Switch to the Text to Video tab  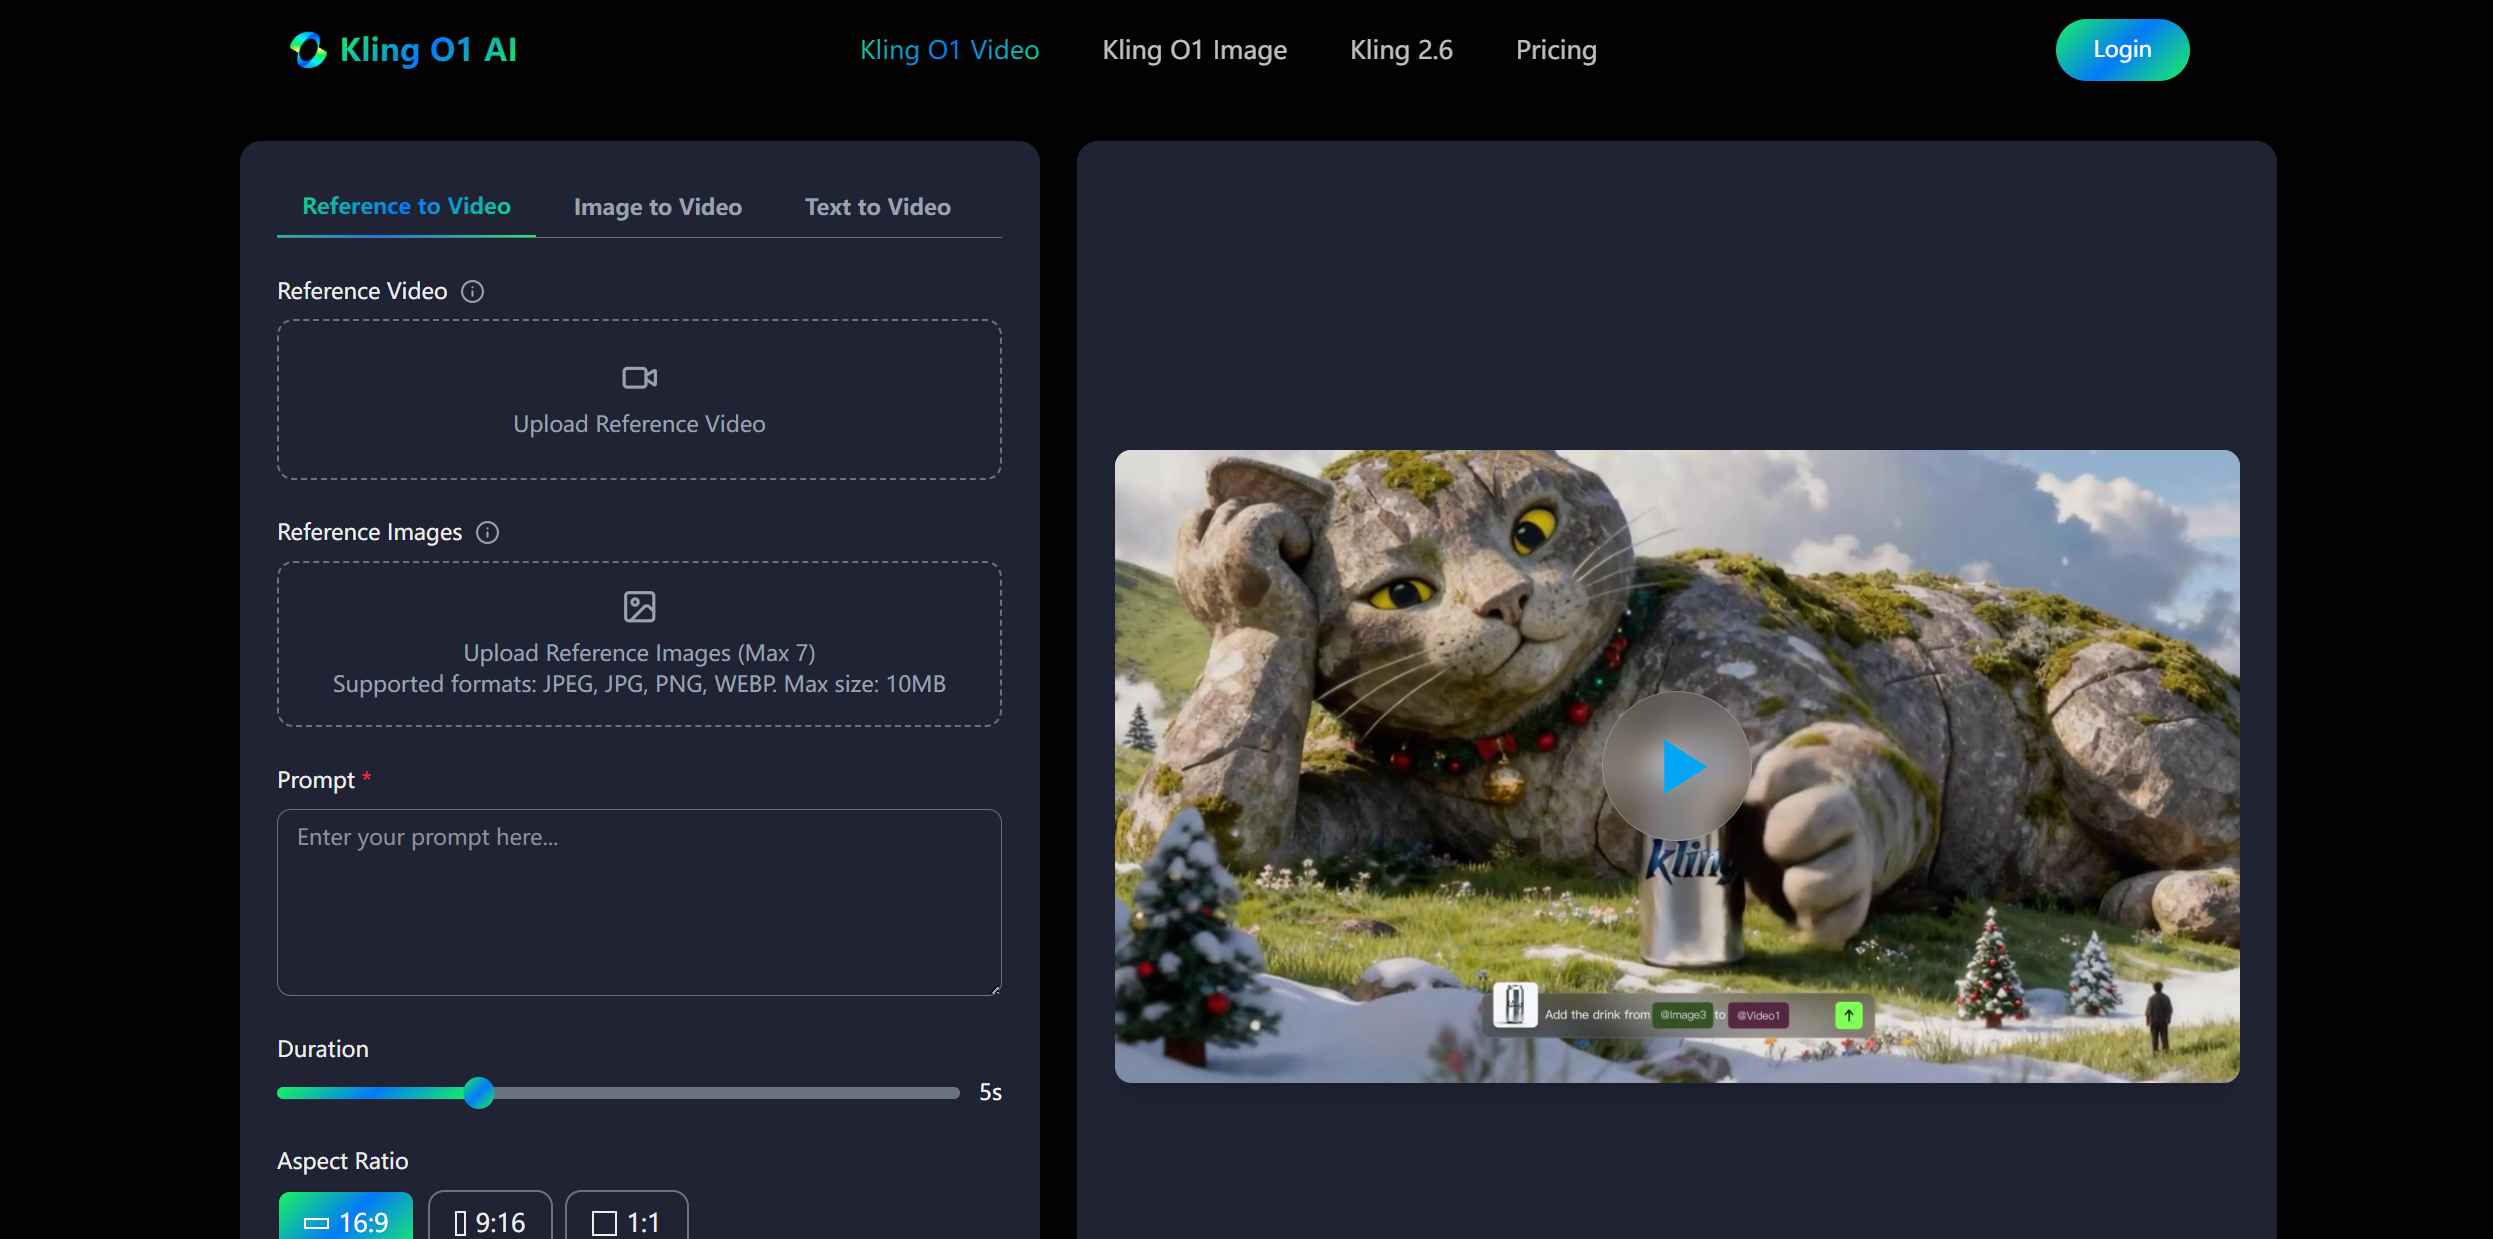(x=876, y=207)
